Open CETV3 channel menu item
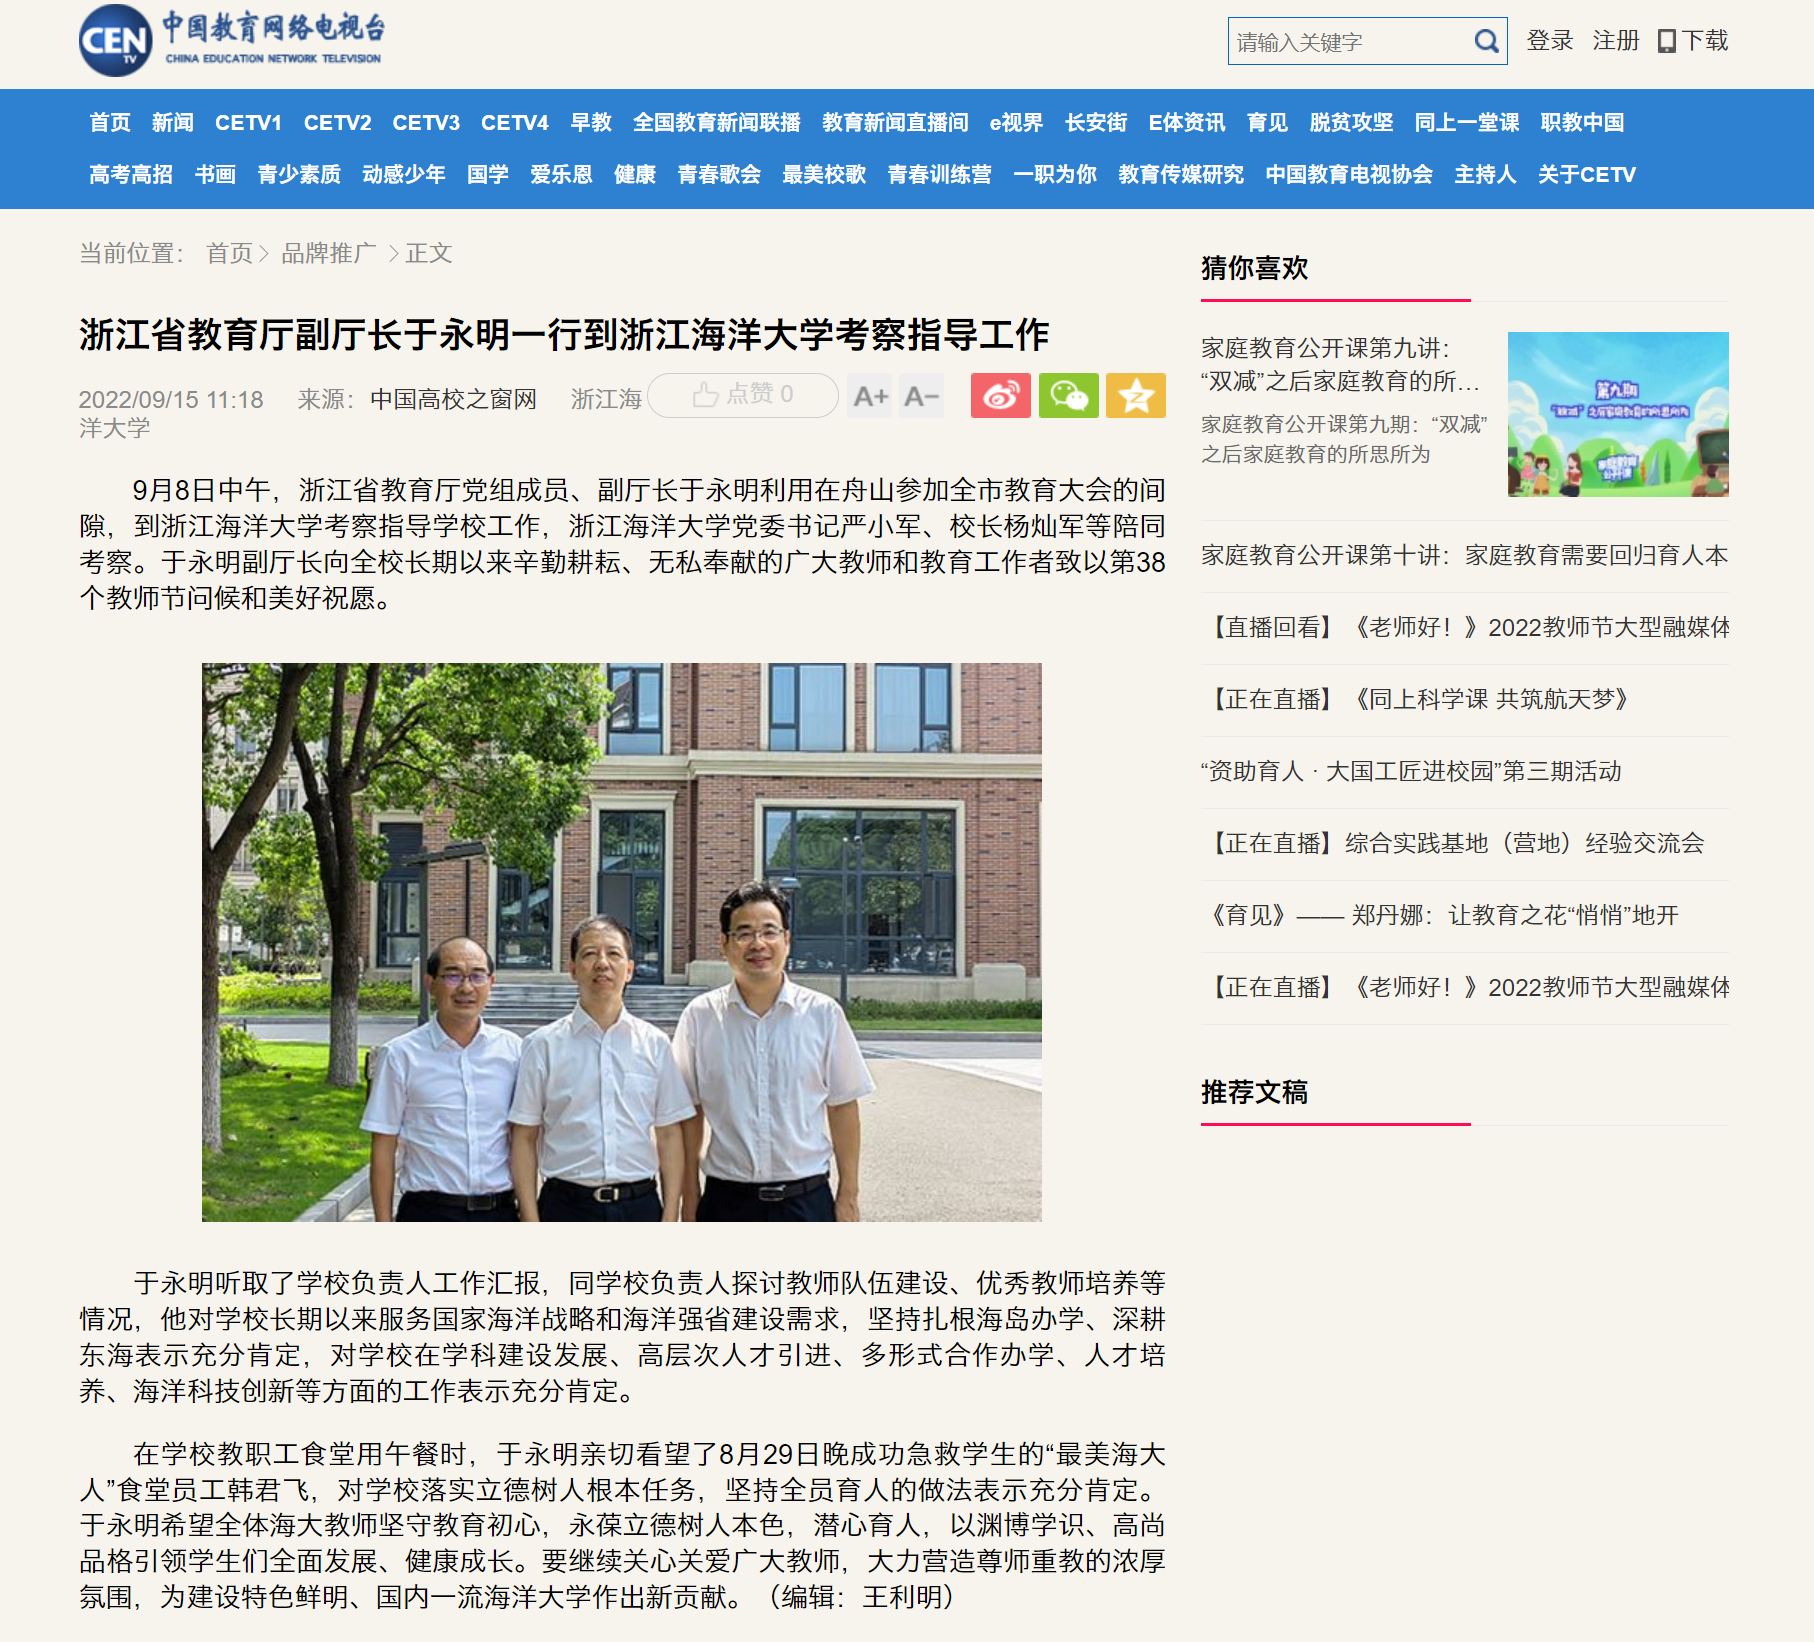This screenshot has width=1814, height=1642. click(426, 122)
